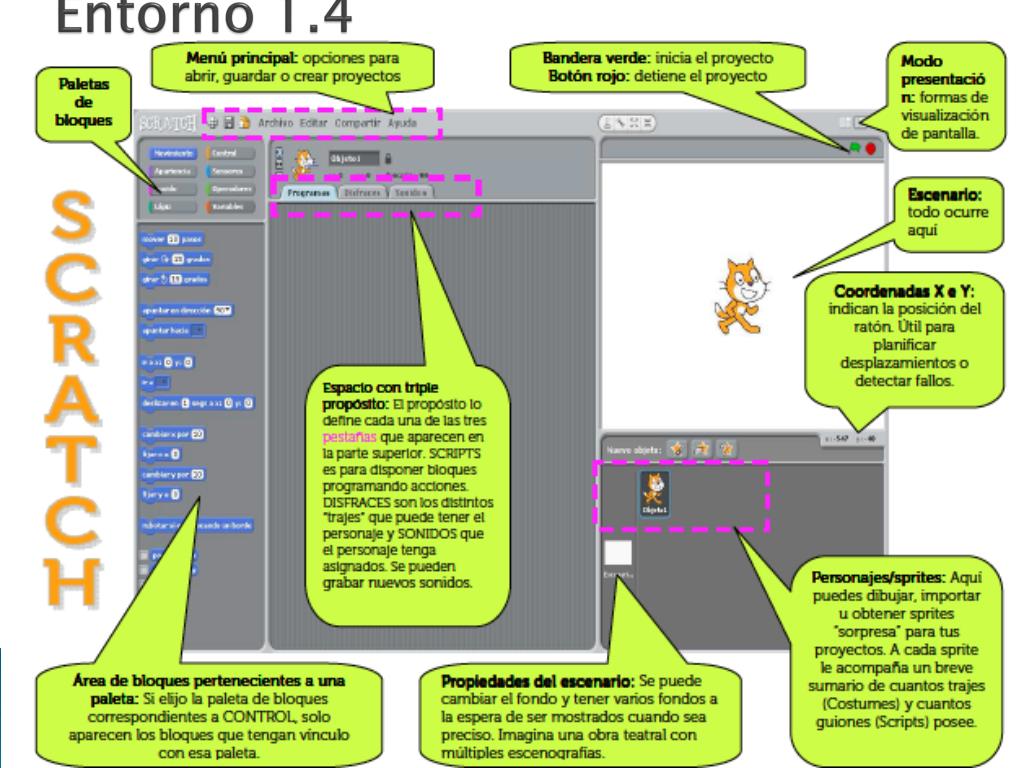Select the Operadores block palette
Image resolution: width=1024 pixels, height=768 pixels.
pyautogui.click(x=230, y=189)
